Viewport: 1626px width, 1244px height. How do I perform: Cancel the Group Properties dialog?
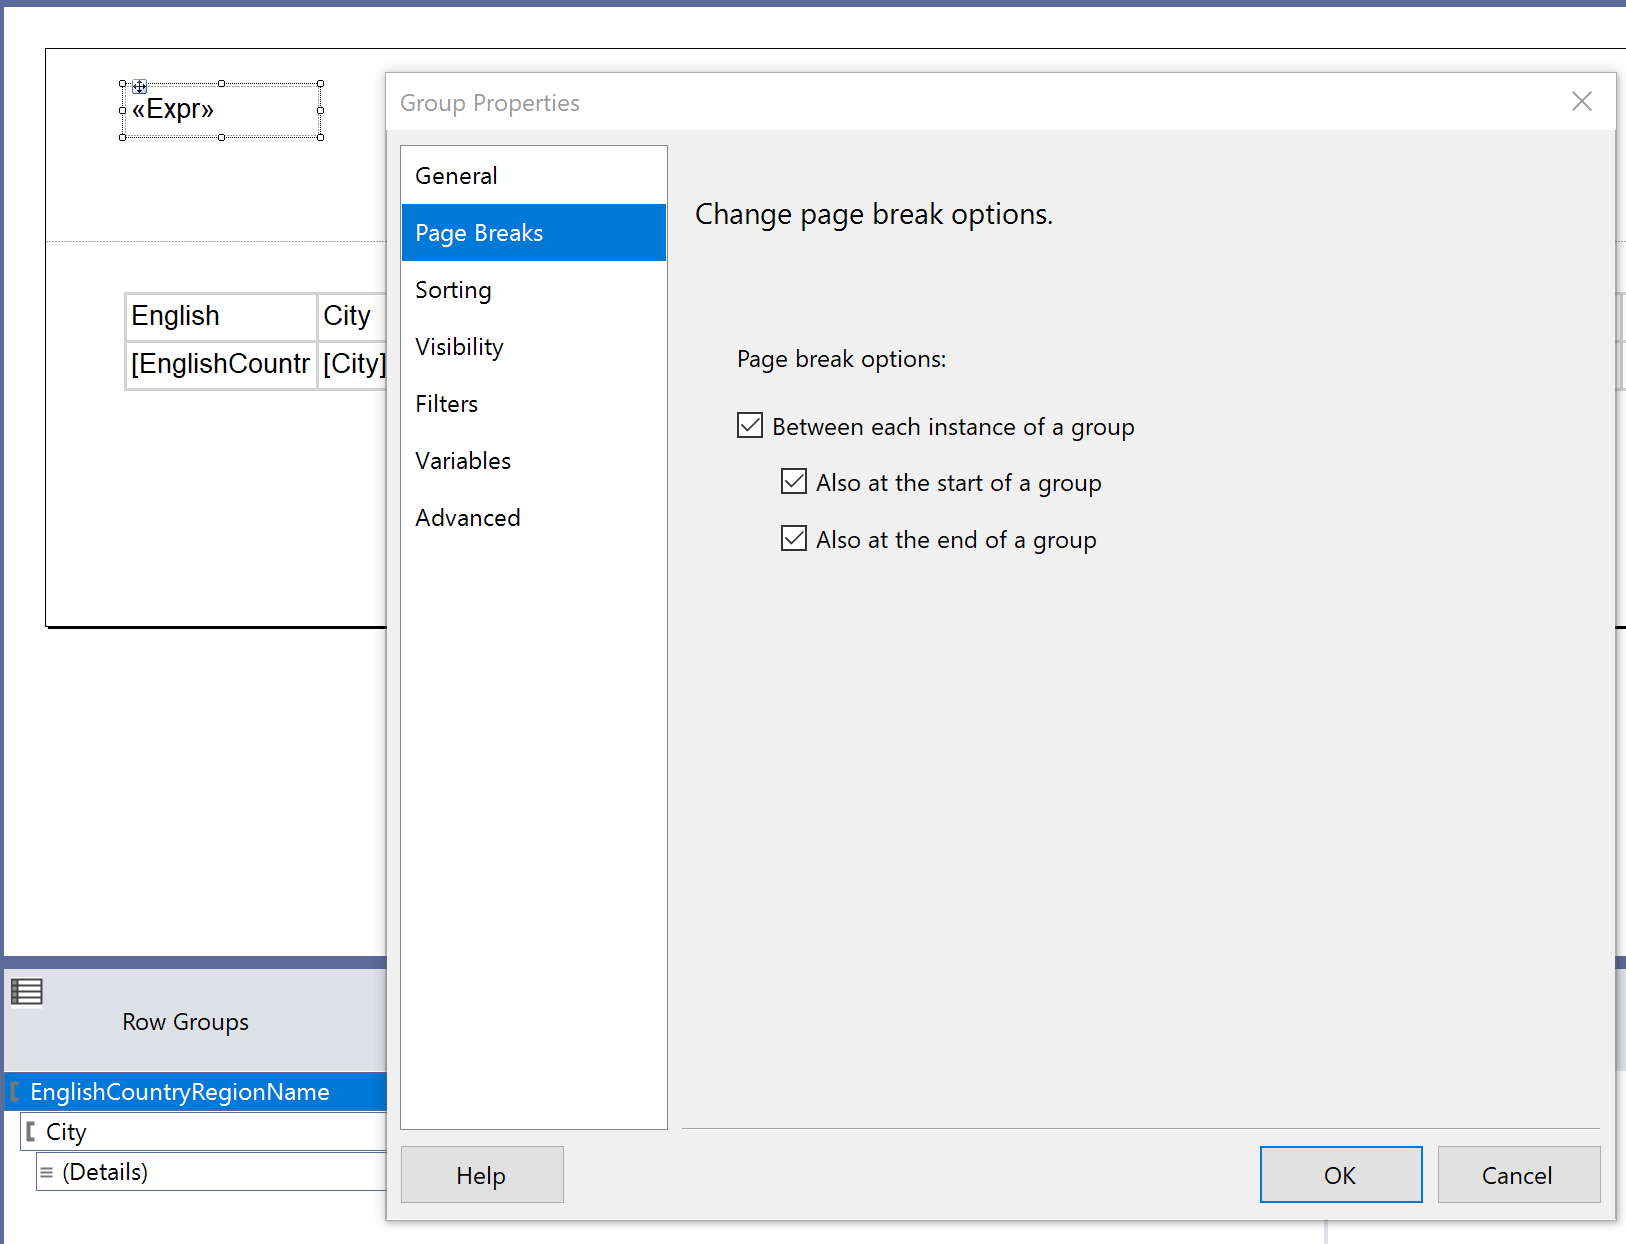(1518, 1175)
